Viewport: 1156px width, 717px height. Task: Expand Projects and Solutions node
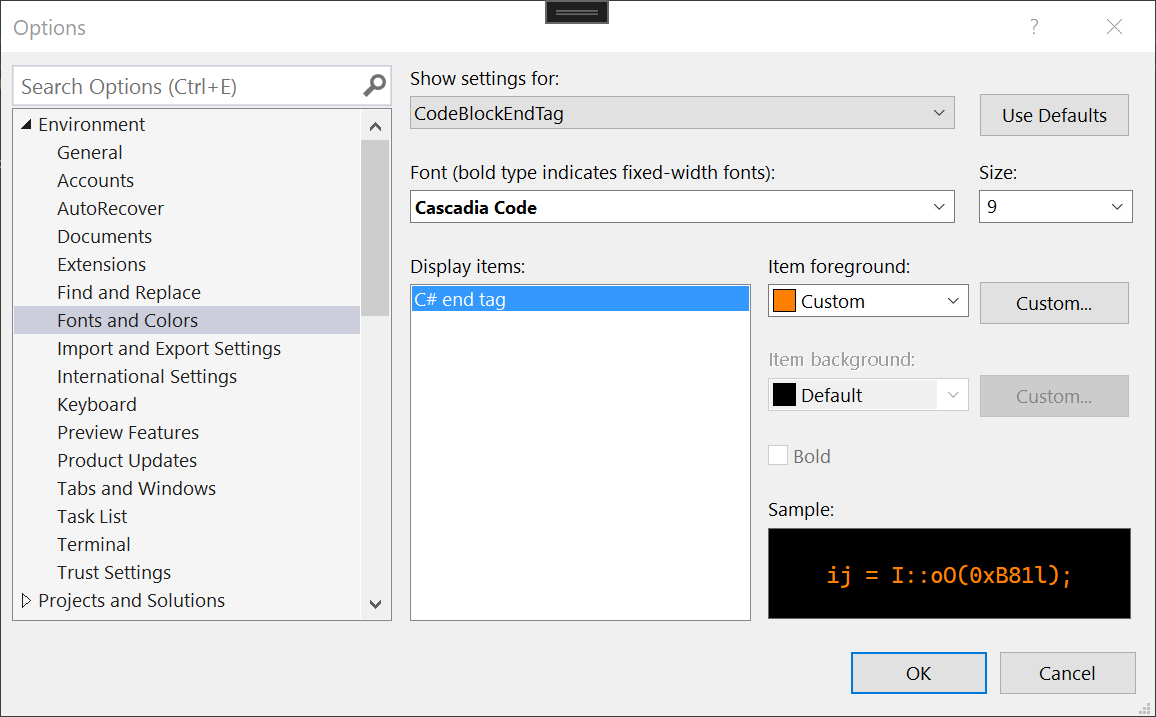26,601
